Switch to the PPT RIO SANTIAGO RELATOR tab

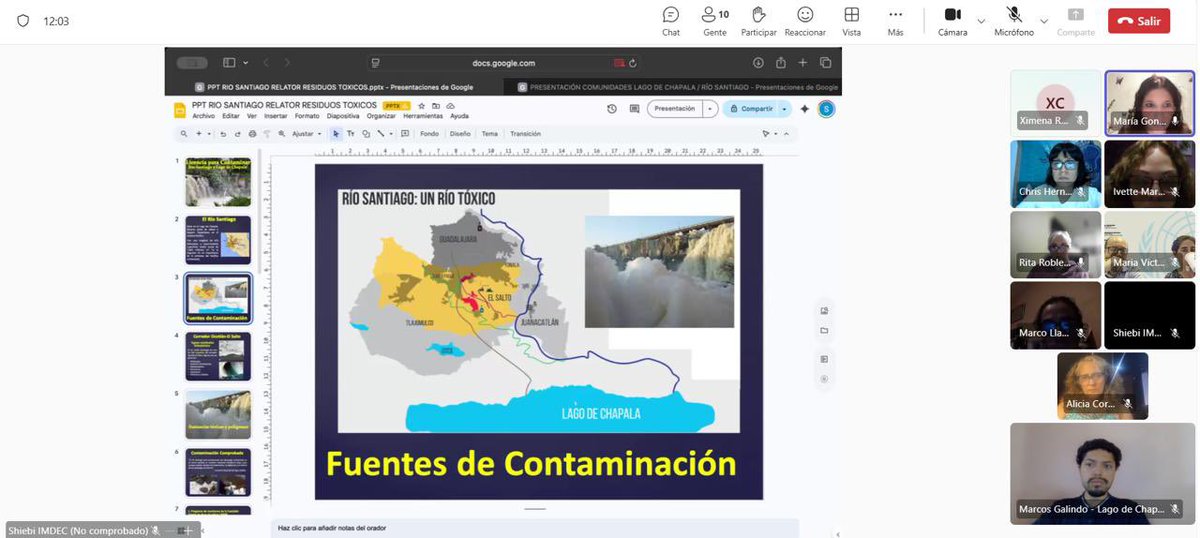335,87
